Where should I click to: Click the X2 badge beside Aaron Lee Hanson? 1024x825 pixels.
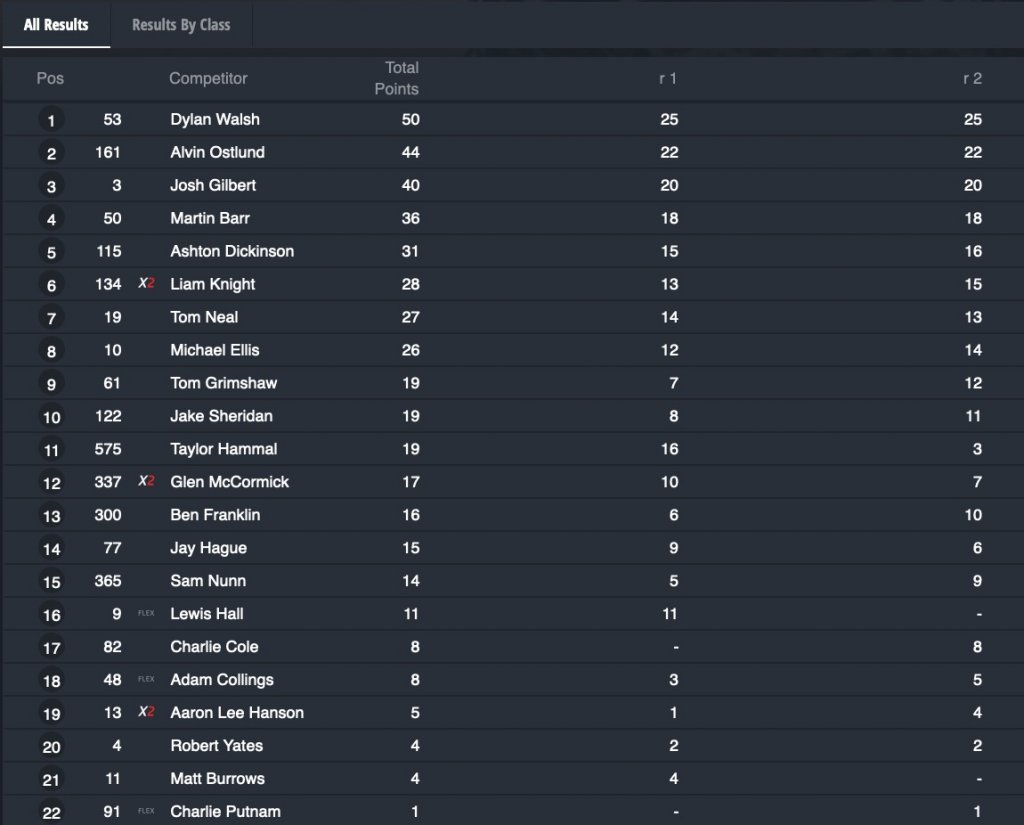click(146, 713)
